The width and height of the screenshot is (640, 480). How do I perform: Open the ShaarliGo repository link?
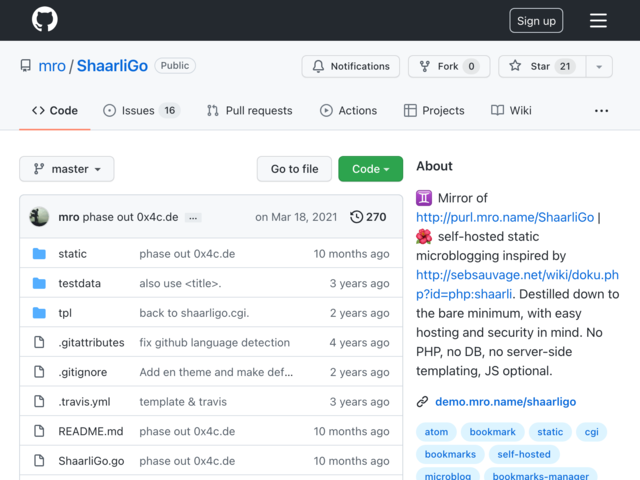click(x=112, y=66)
